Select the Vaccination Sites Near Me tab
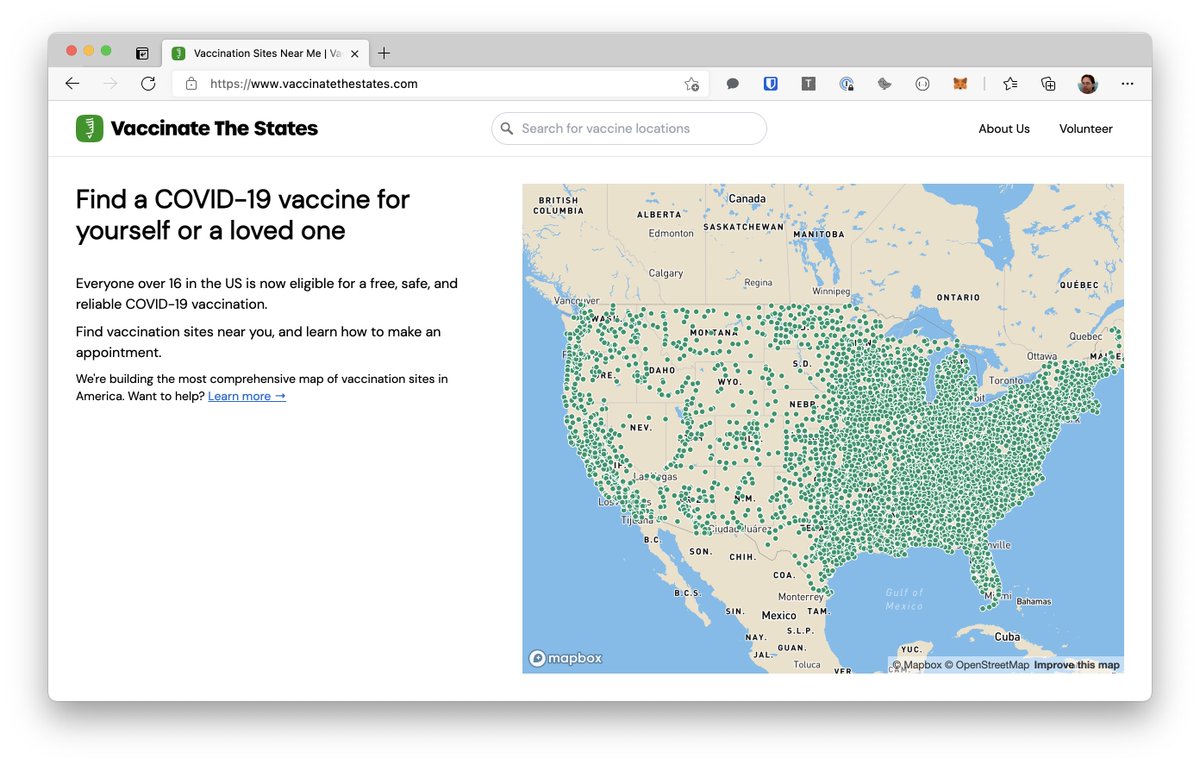The image size is (1200, 765). (x=264, y=53)
